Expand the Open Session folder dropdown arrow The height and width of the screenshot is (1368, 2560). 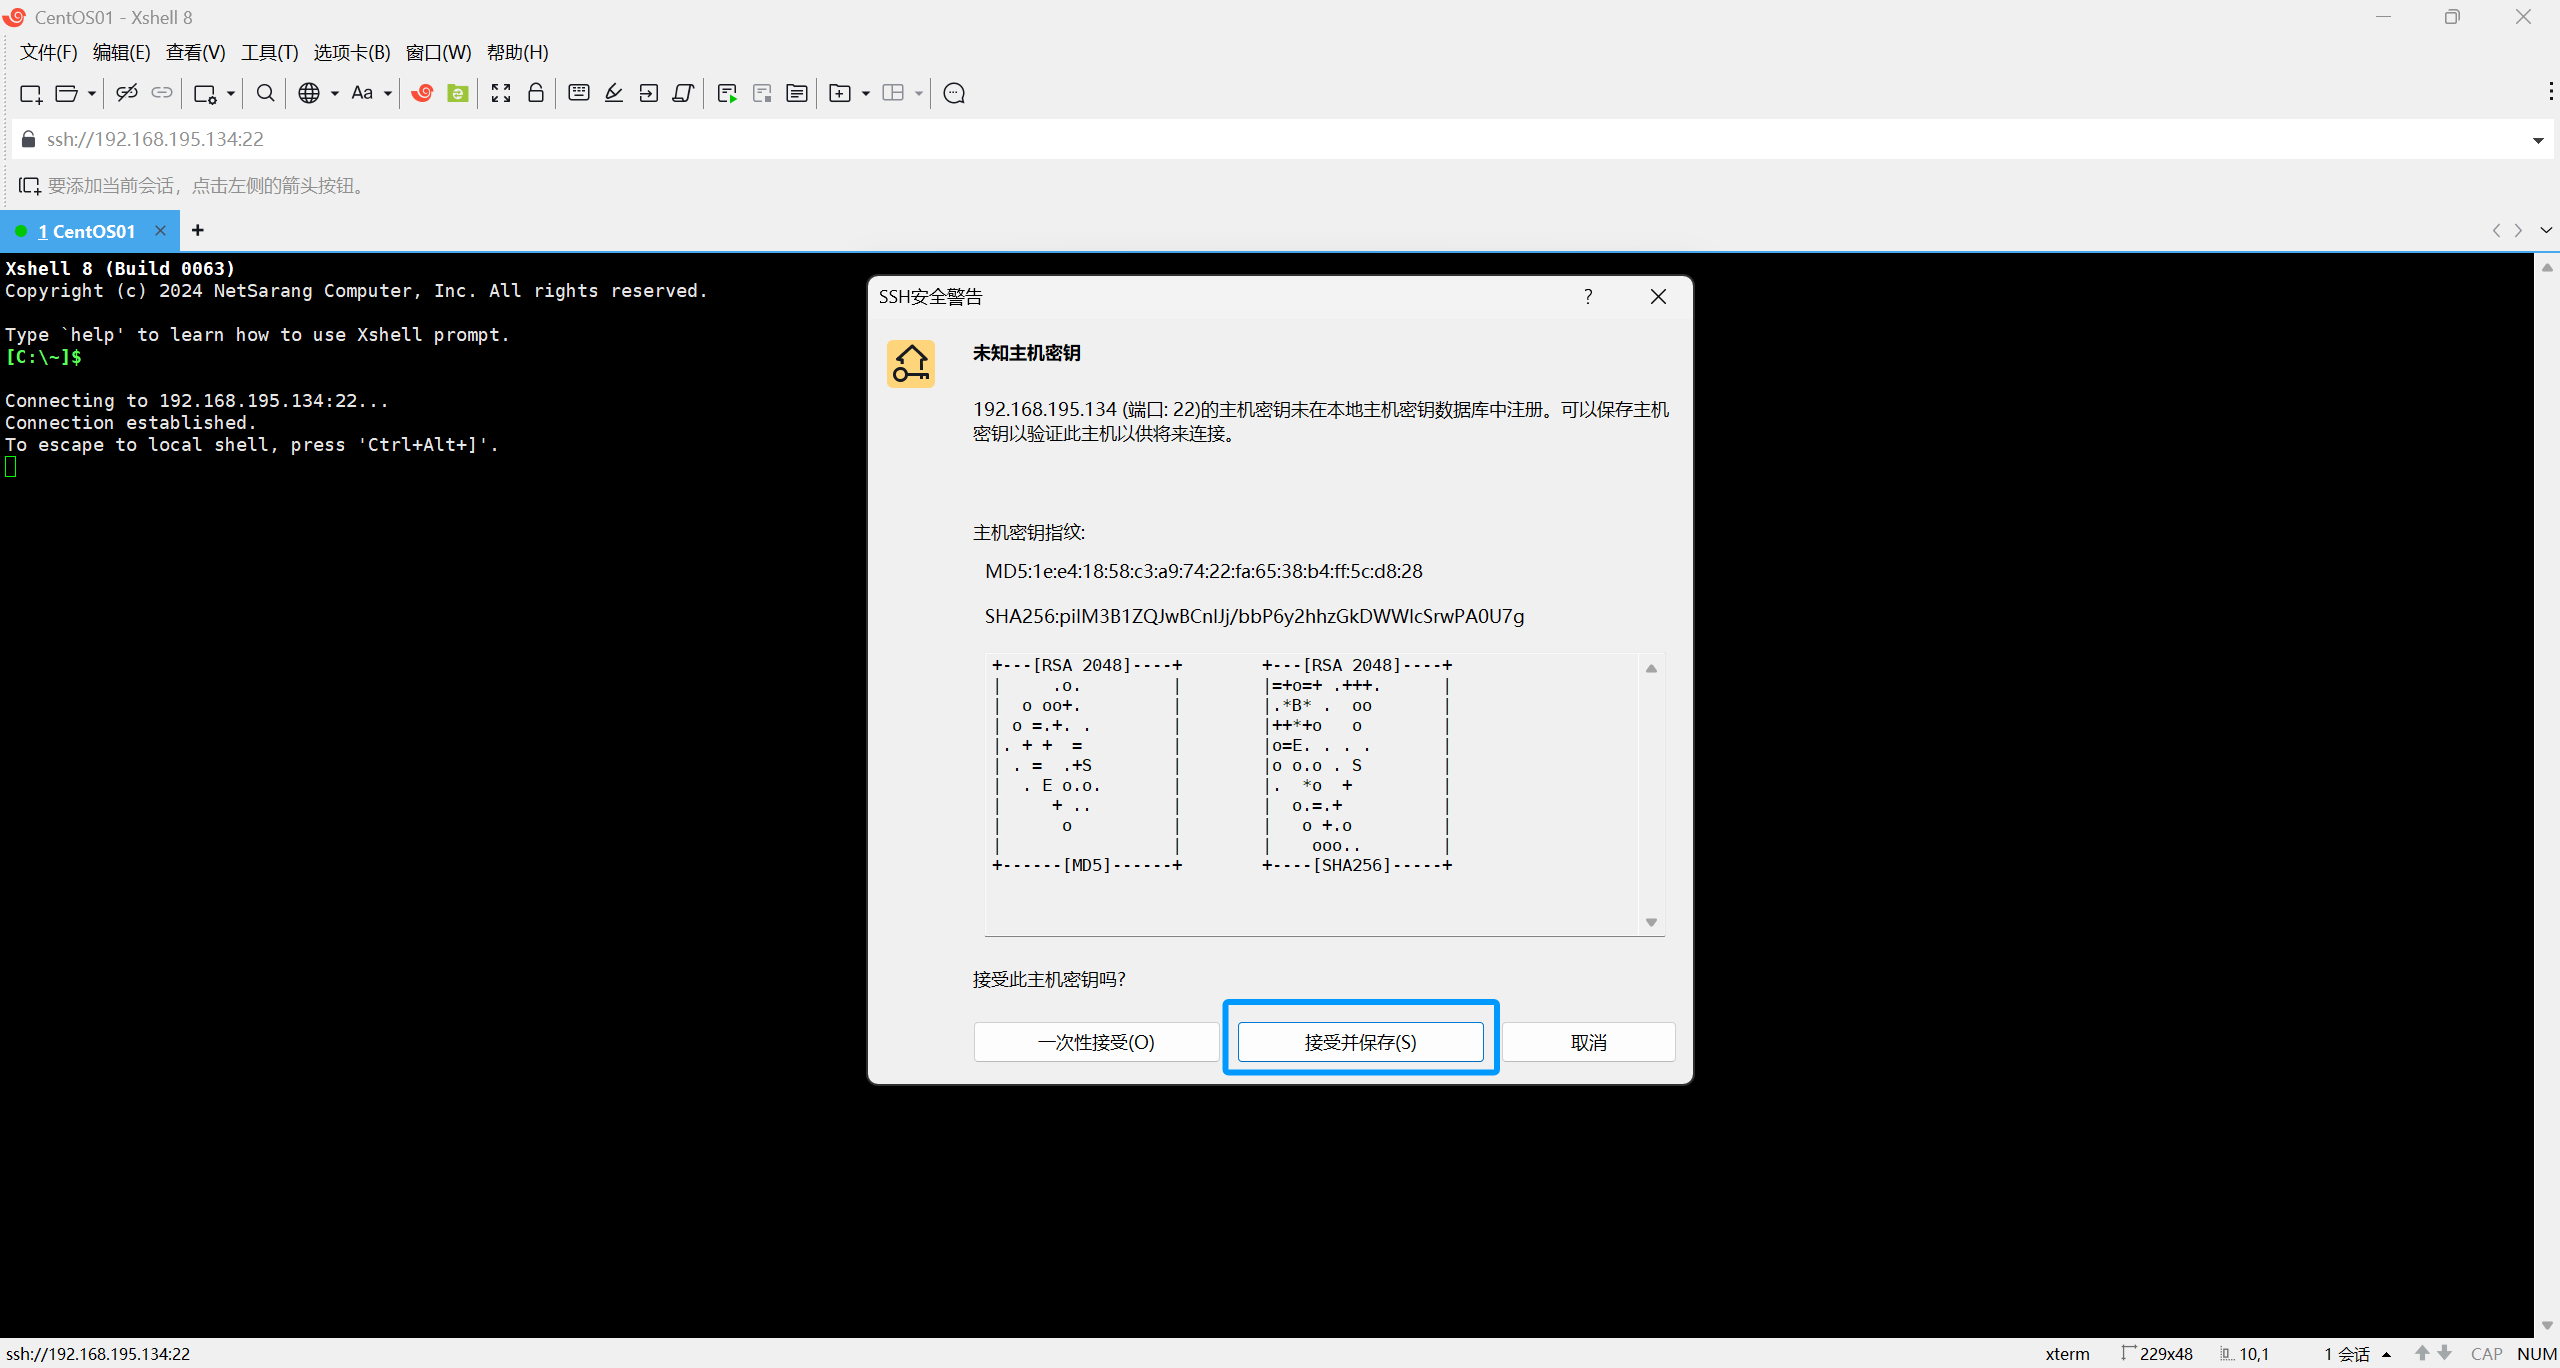(92, 93)
